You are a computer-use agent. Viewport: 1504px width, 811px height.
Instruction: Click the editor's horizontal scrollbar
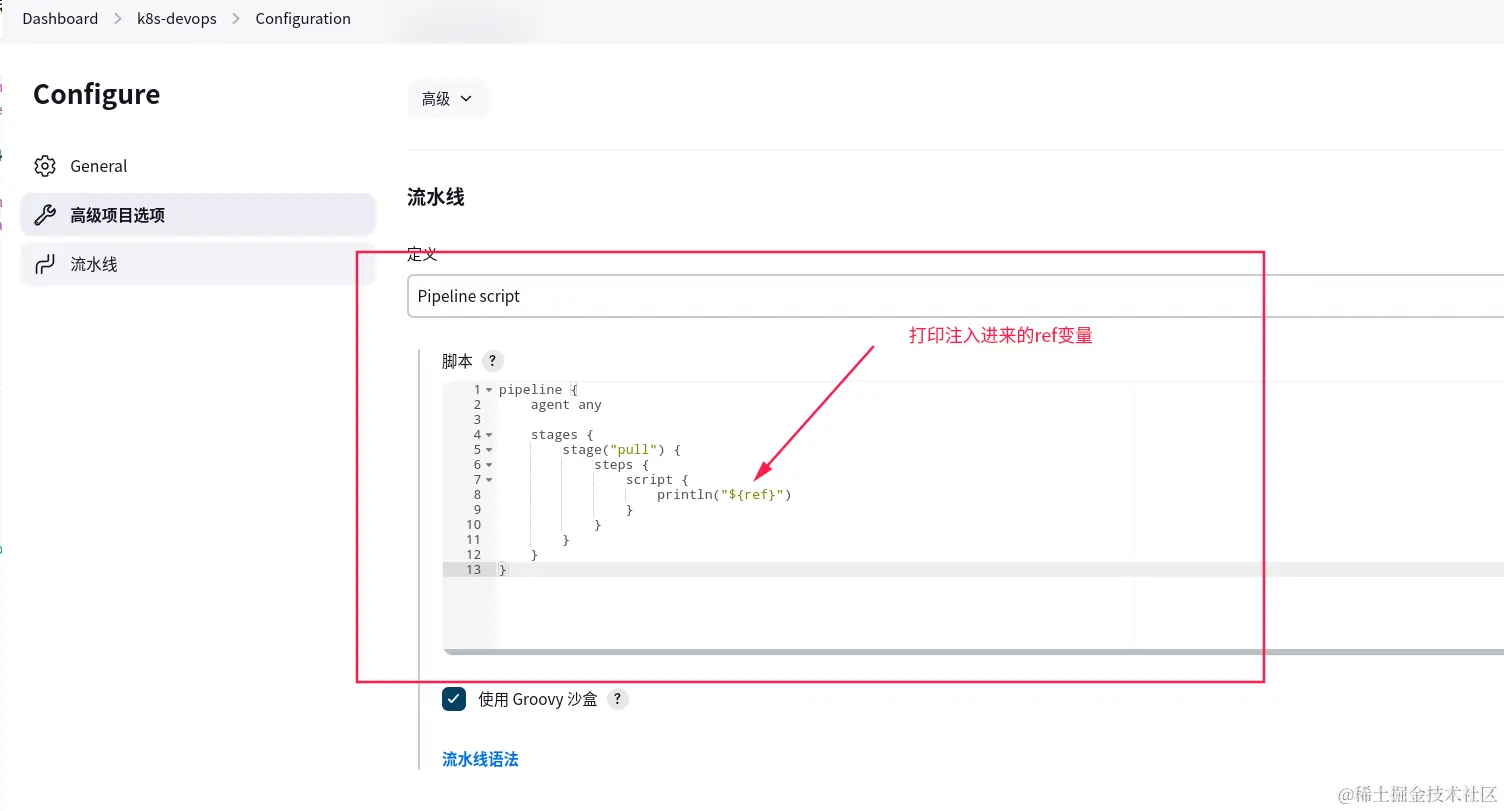click(972, 652)
